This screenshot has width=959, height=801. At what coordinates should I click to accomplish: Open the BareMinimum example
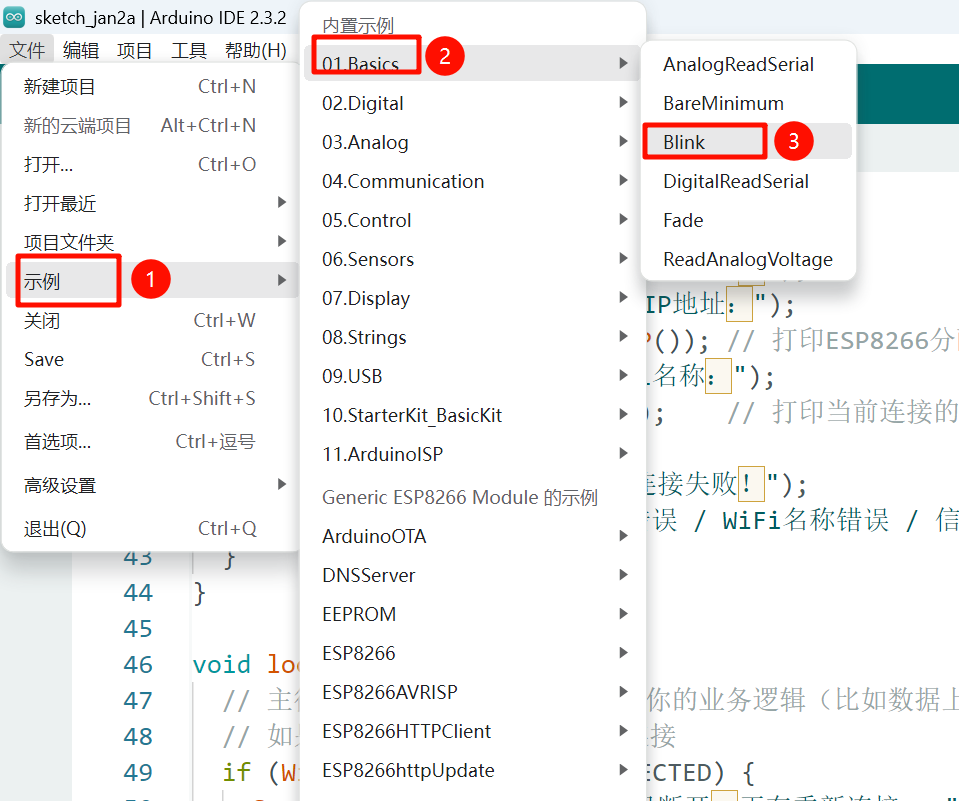(748, 103)
